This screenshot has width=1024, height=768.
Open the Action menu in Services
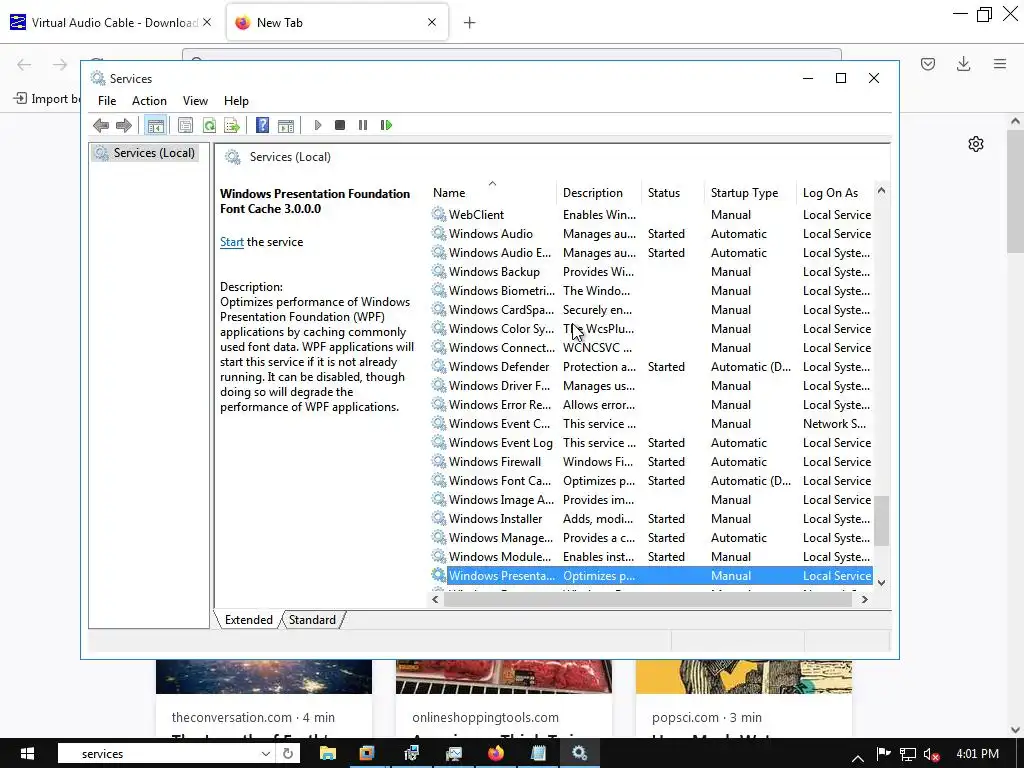[149, 101]
